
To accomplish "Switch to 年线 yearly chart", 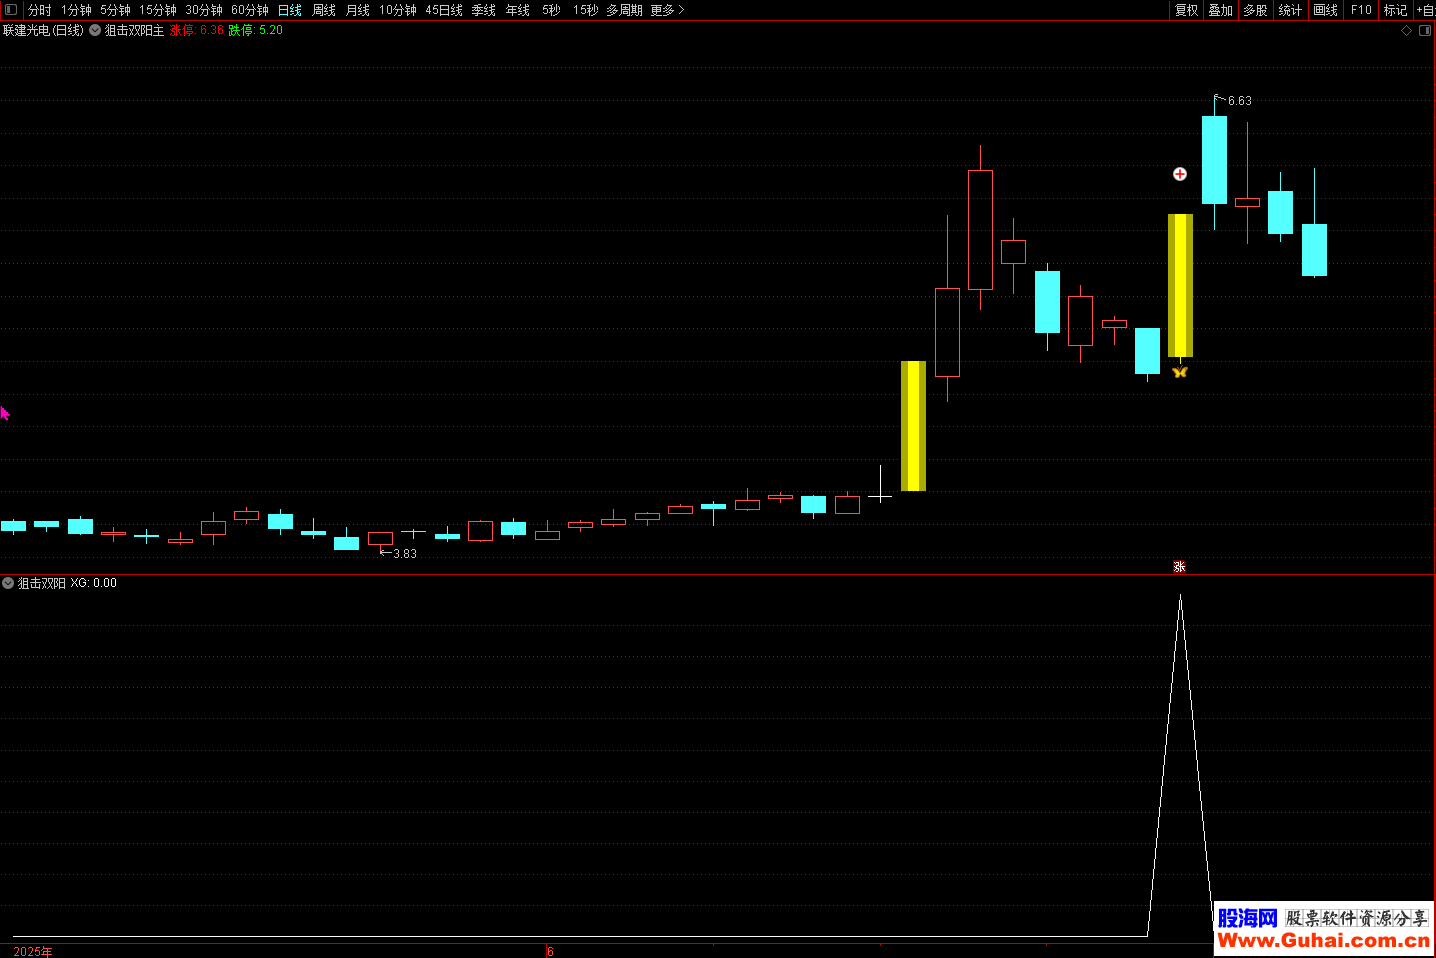I will click(518, 10).
